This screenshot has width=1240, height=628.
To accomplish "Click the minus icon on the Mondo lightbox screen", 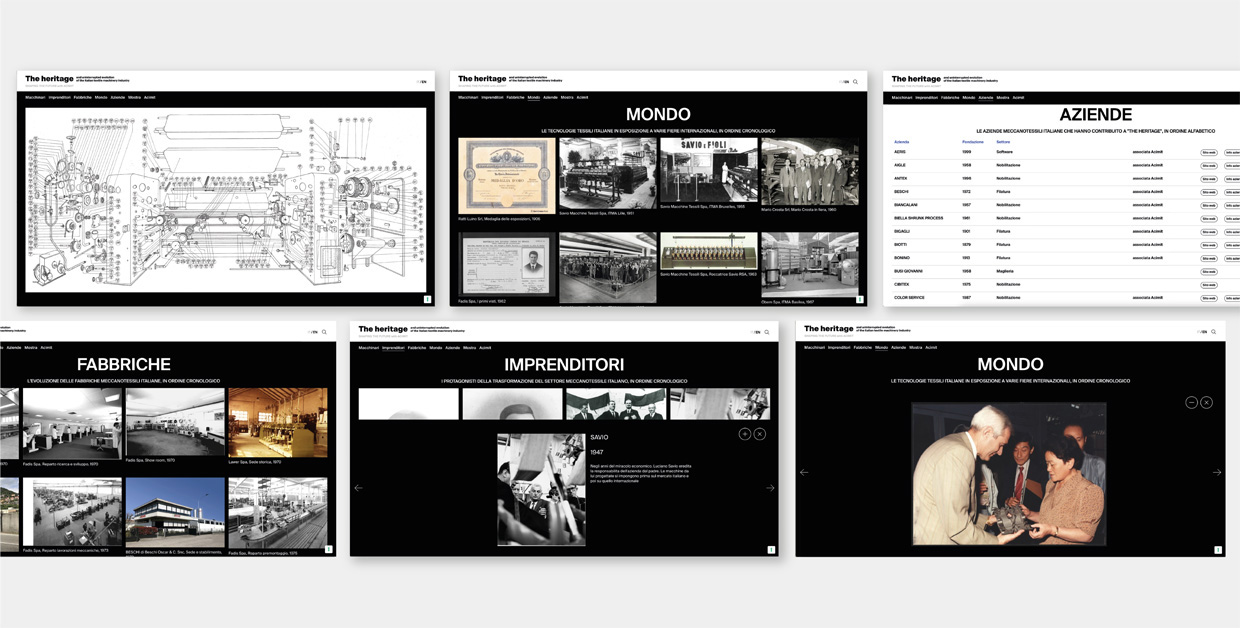I will click(x=1191, y=402).
